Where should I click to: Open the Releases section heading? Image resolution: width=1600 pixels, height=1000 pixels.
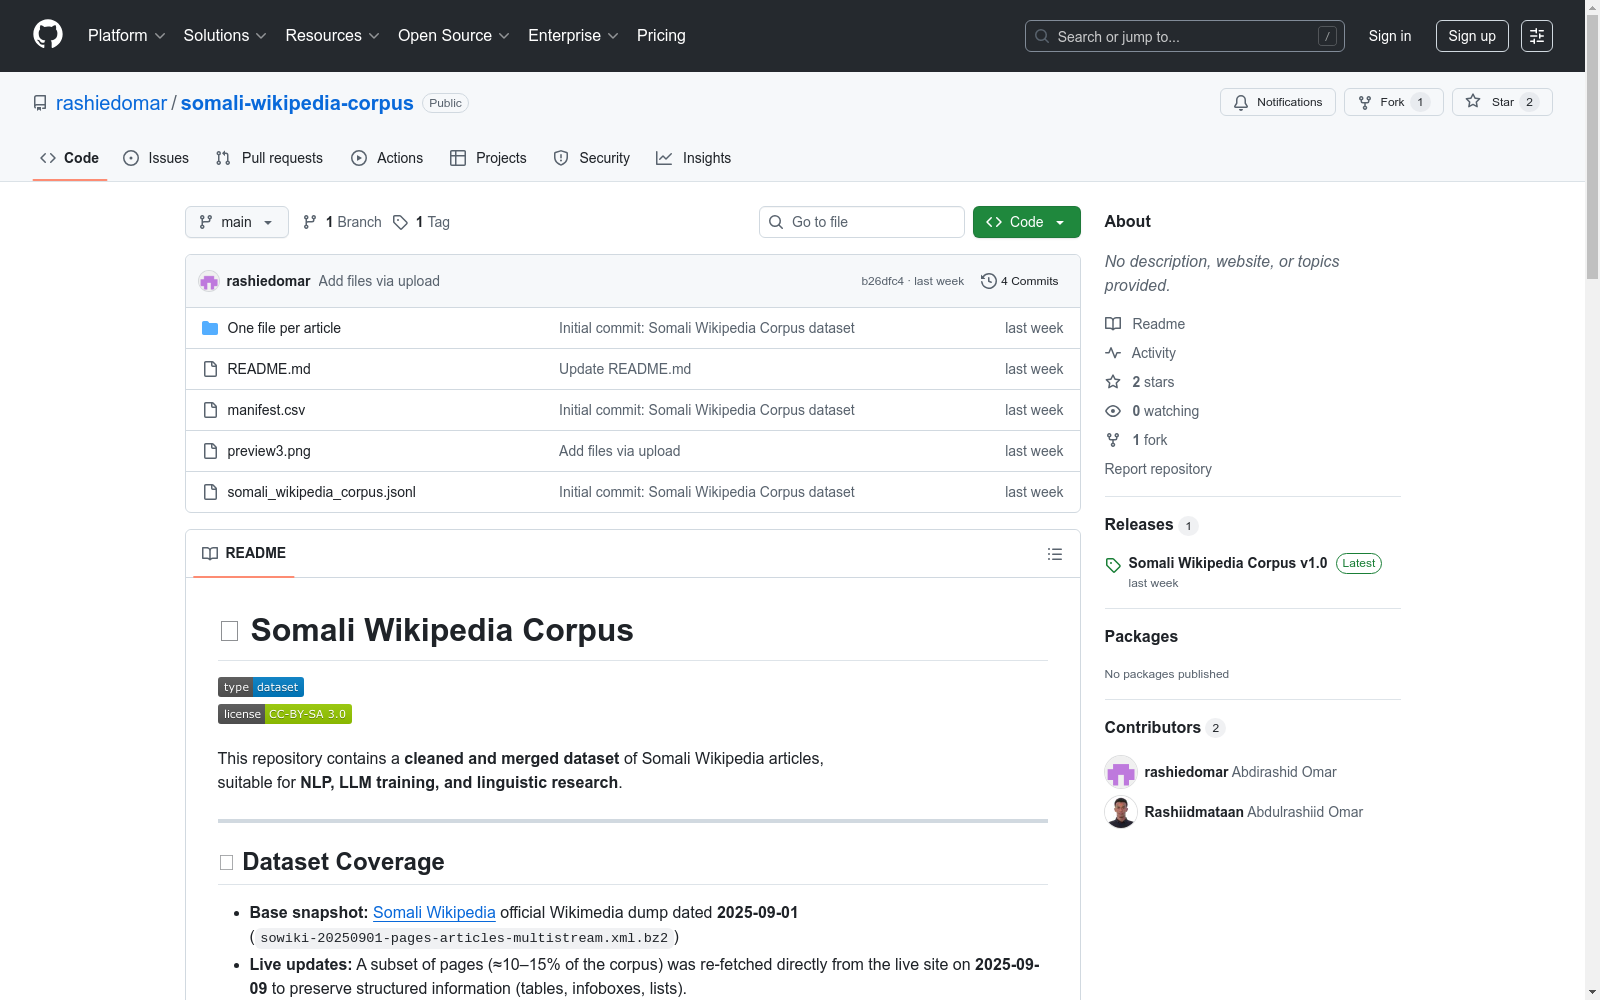pos(1139,525)
